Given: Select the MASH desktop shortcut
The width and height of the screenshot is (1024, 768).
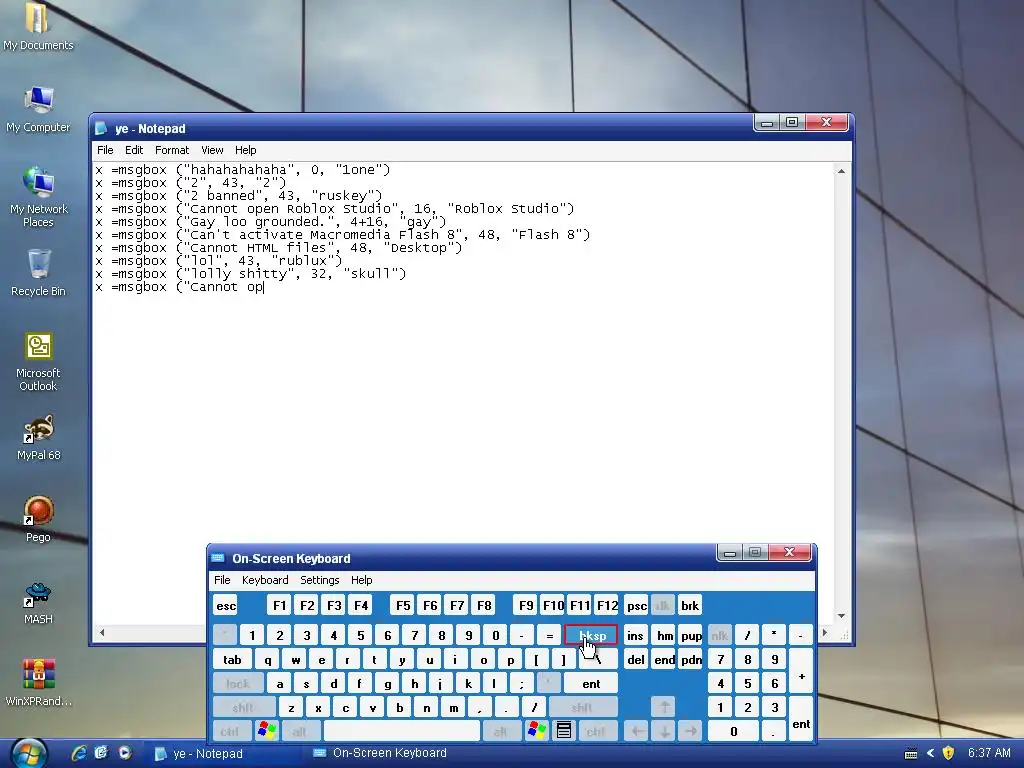Looking at the screenshot, I should pos(38,602).
